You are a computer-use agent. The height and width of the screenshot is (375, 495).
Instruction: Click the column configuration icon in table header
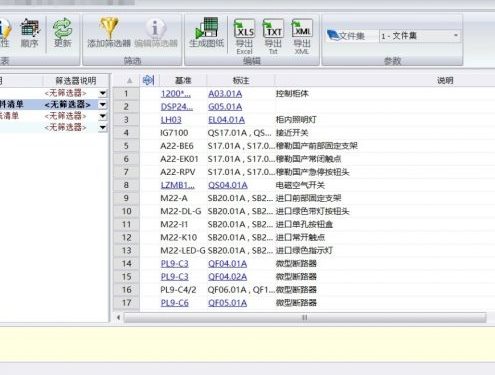click(148, 80)
